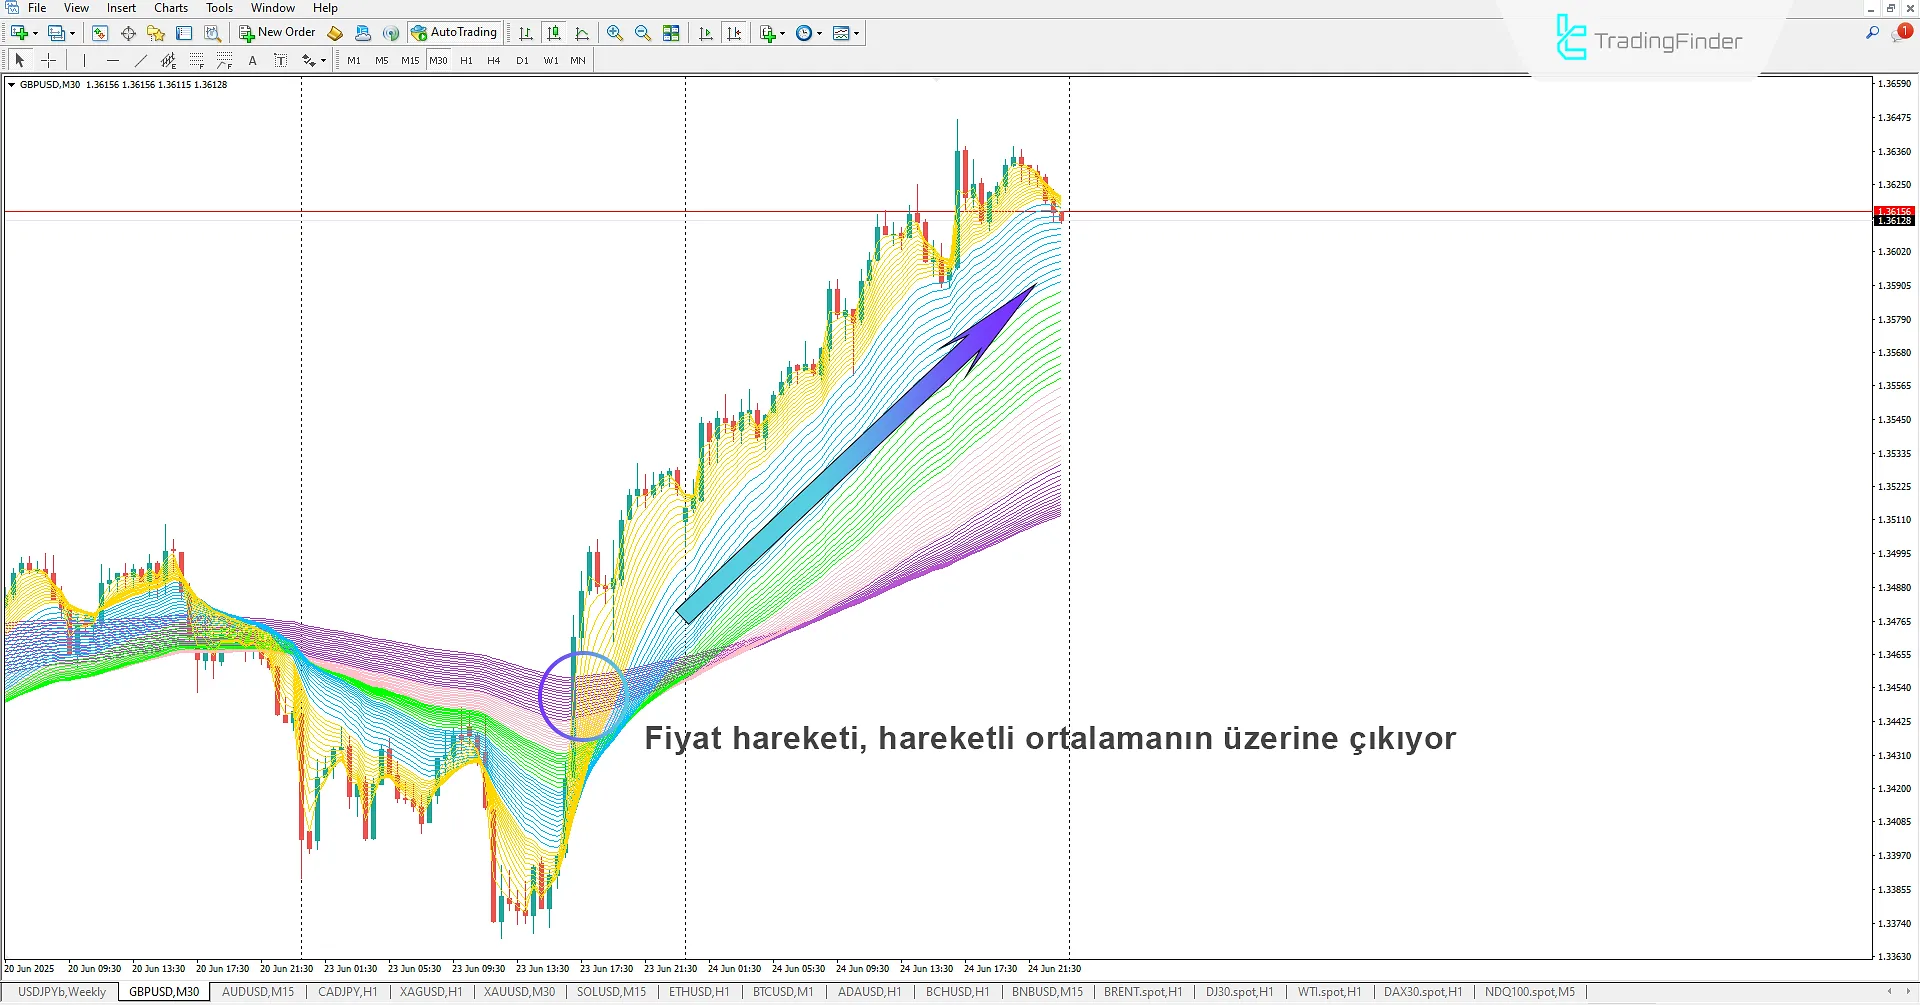1920x1005 pixels.
Task: Tile the chart windows
Action: [x=671, y=32]
